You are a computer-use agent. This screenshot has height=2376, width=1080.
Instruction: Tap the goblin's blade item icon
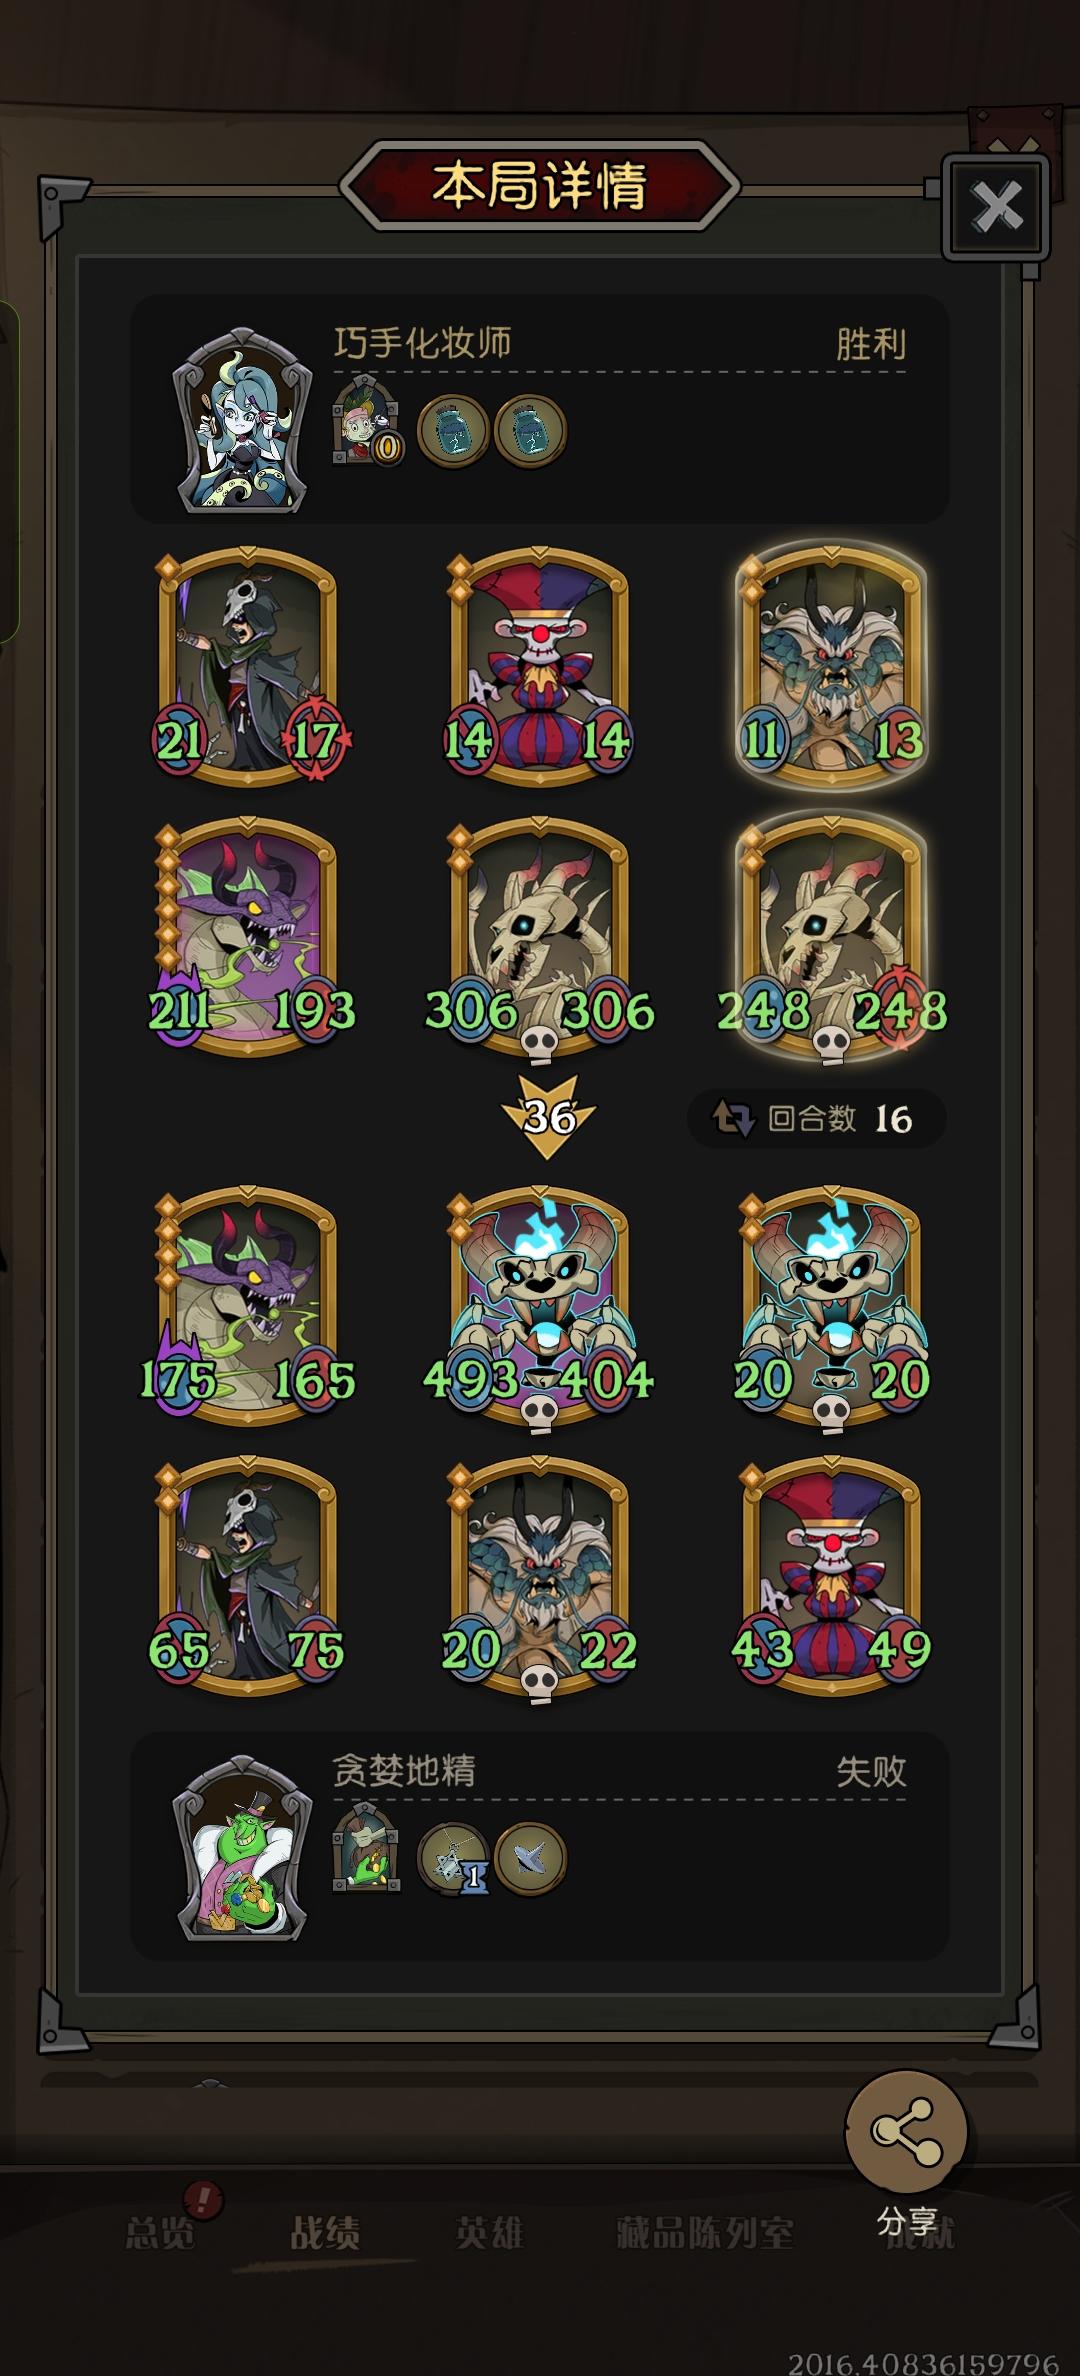[x=530, y=1859]
